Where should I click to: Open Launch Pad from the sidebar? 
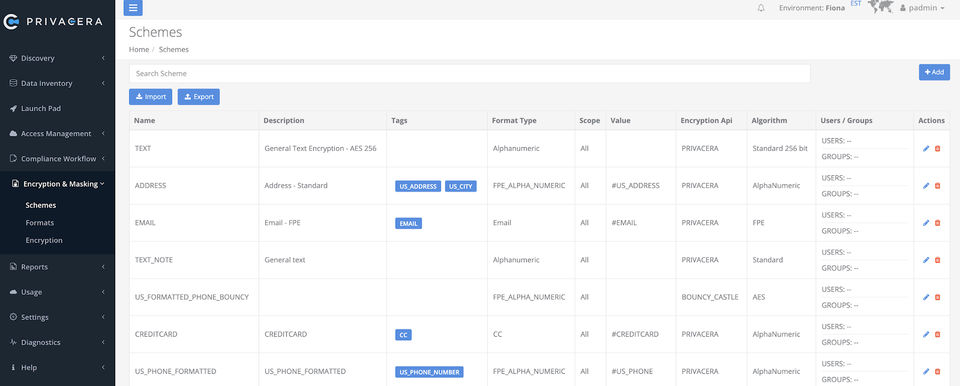pyautogui.click(x=40, y=108)
